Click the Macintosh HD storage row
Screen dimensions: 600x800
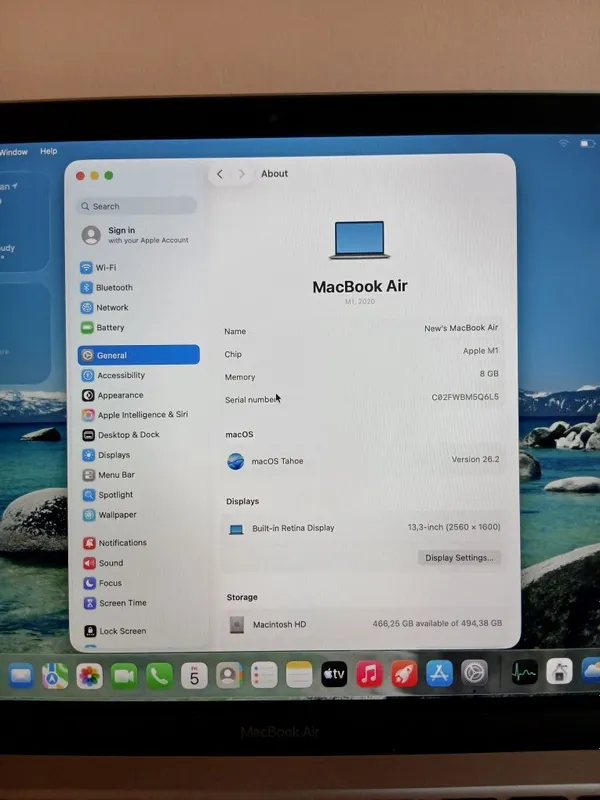pos(365,624)
